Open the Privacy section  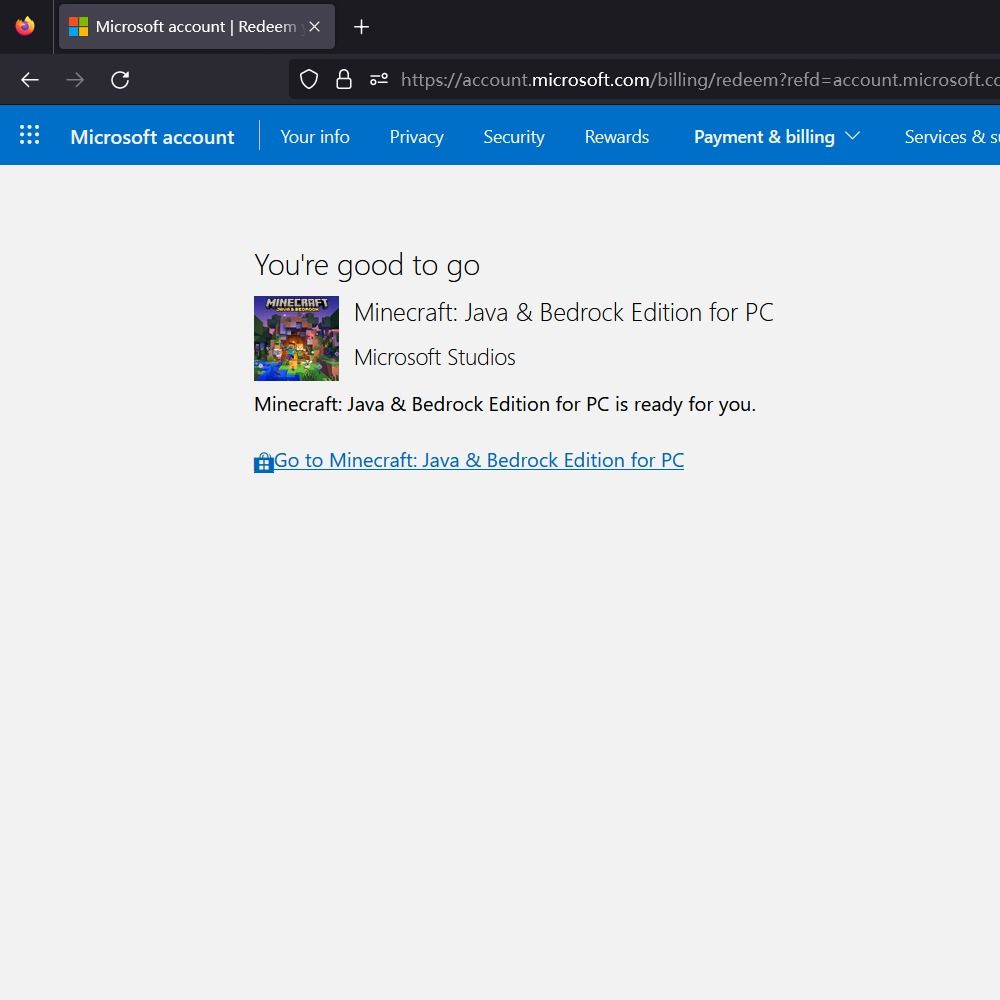tap(416, 137)
